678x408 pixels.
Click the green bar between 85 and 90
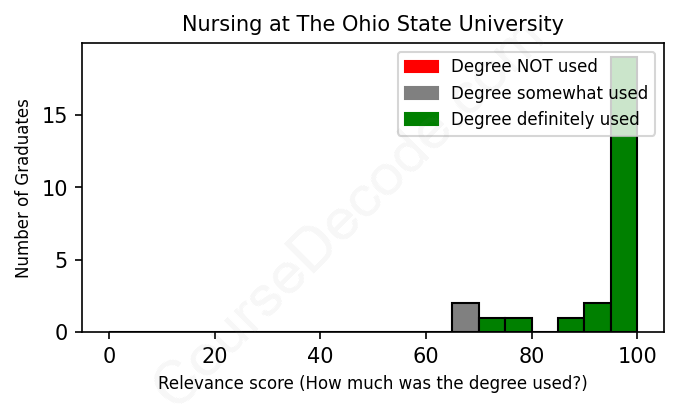pyautogui.click(x=571, y=325)
